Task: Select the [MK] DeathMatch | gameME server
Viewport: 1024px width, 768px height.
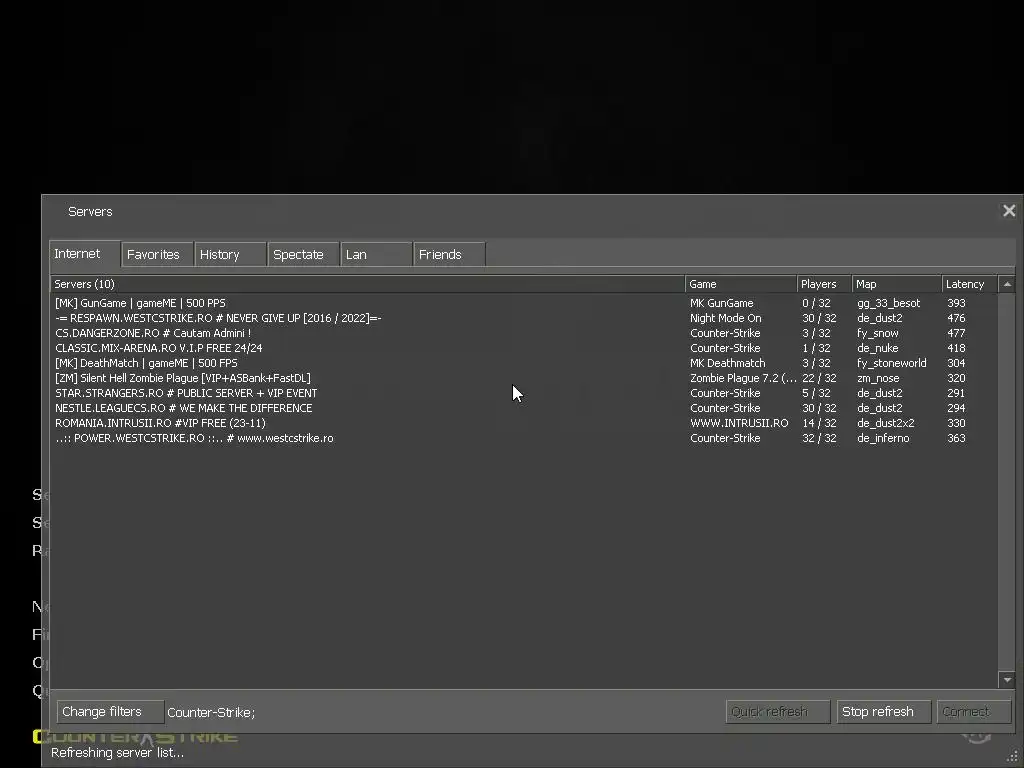Action: click(x=524, y=363)
